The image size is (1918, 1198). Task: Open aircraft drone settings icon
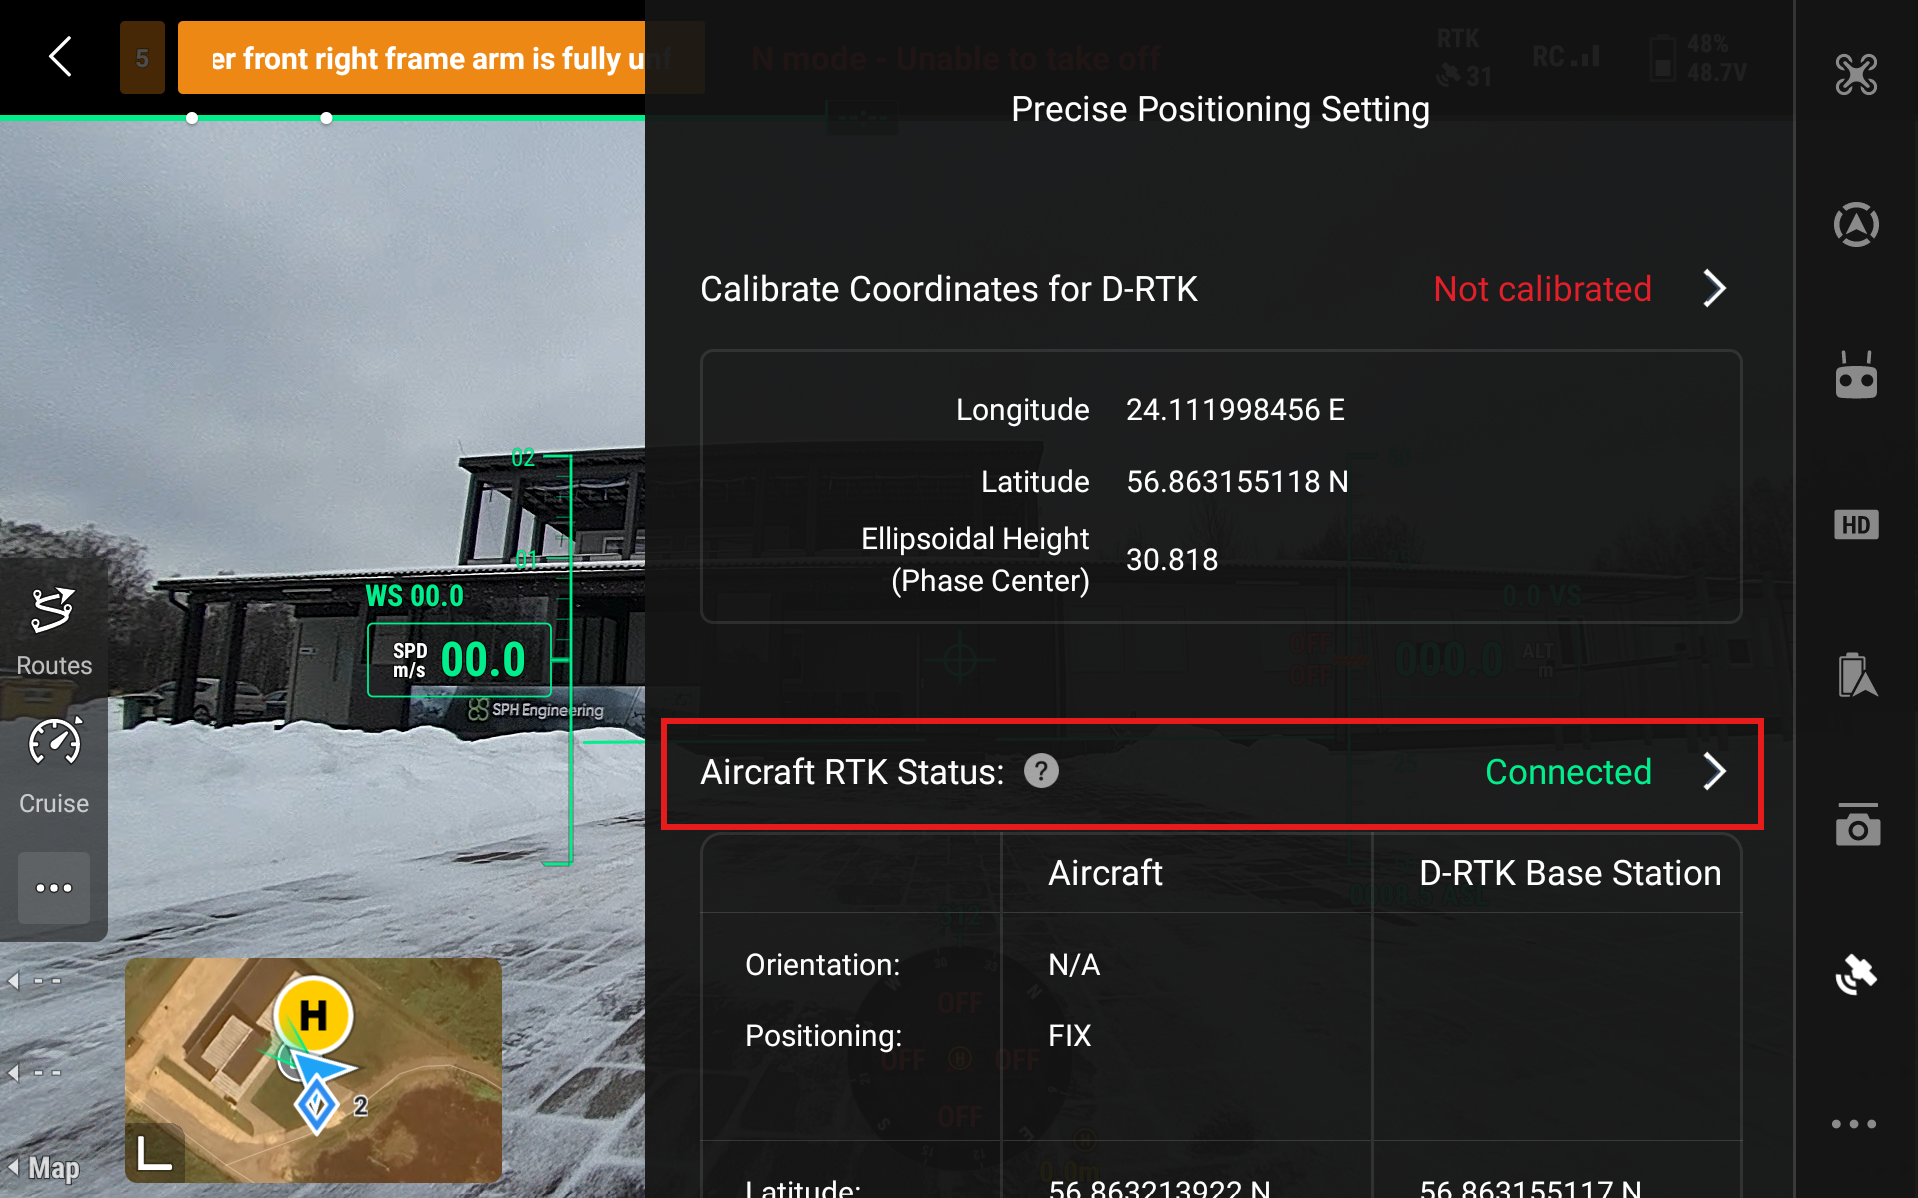coord(1856,75)
